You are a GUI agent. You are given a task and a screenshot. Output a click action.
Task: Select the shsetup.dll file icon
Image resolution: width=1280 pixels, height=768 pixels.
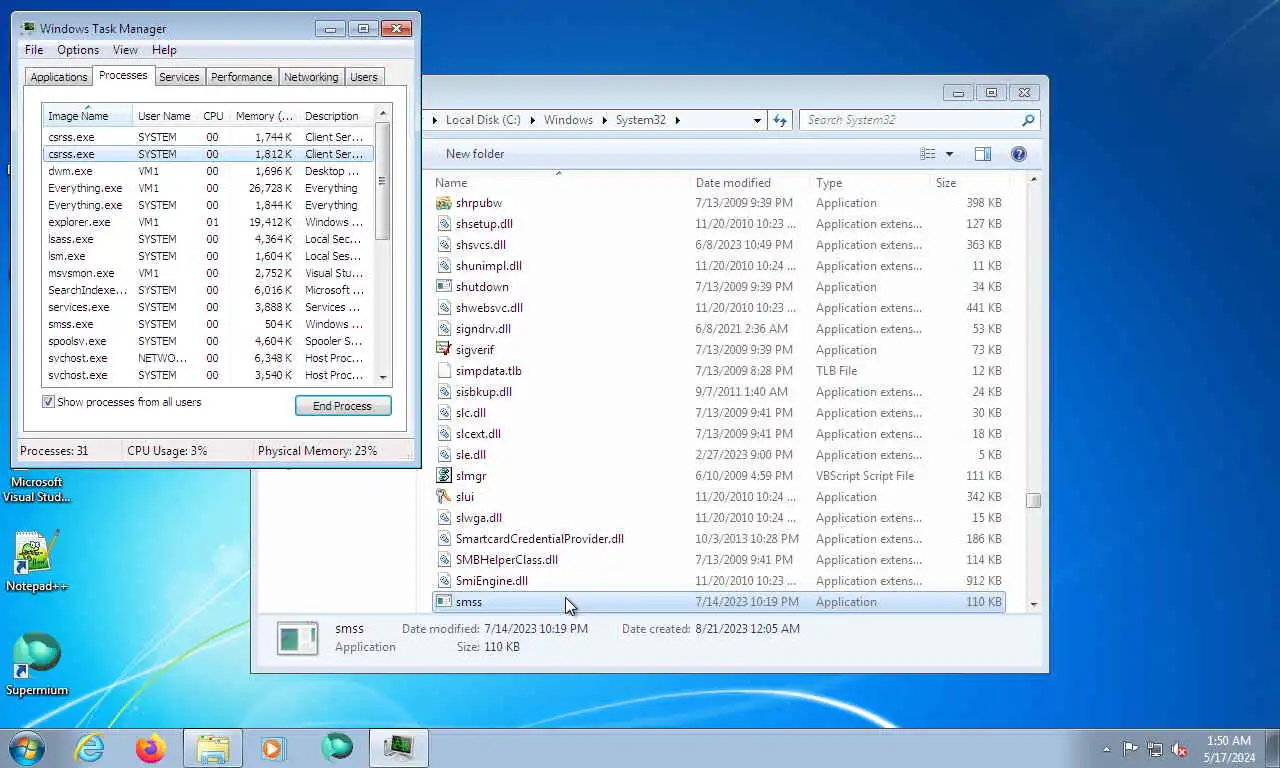point(445,224)
